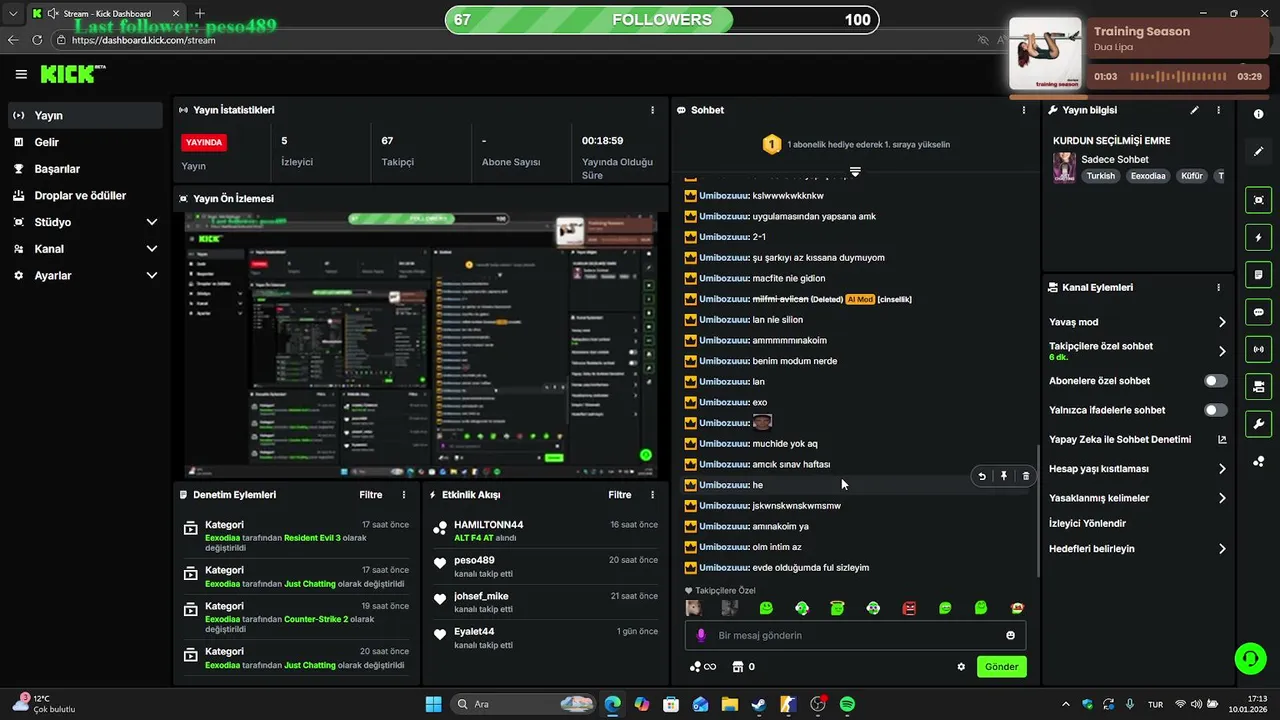The image size is (1280, 720).
Task: Toggle stream preview panel icon in right sidebar
Action: 1258,200
